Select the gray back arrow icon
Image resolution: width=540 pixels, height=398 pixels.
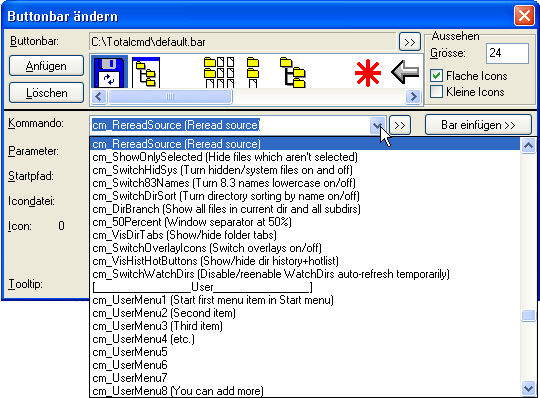[405, 72]
